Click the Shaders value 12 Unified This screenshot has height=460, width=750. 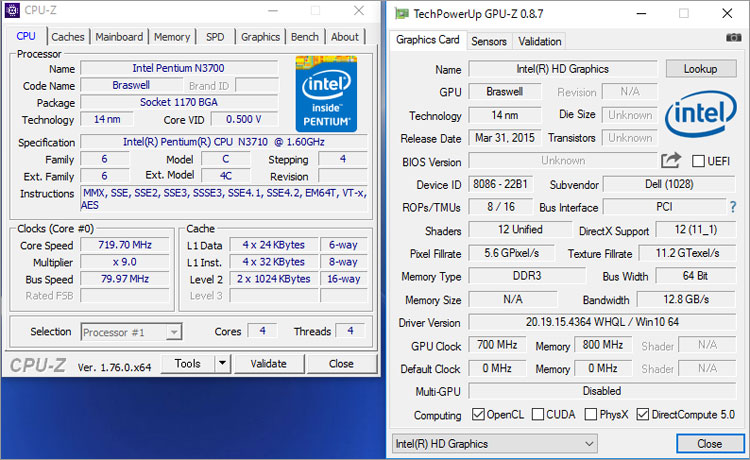point(520,230)
